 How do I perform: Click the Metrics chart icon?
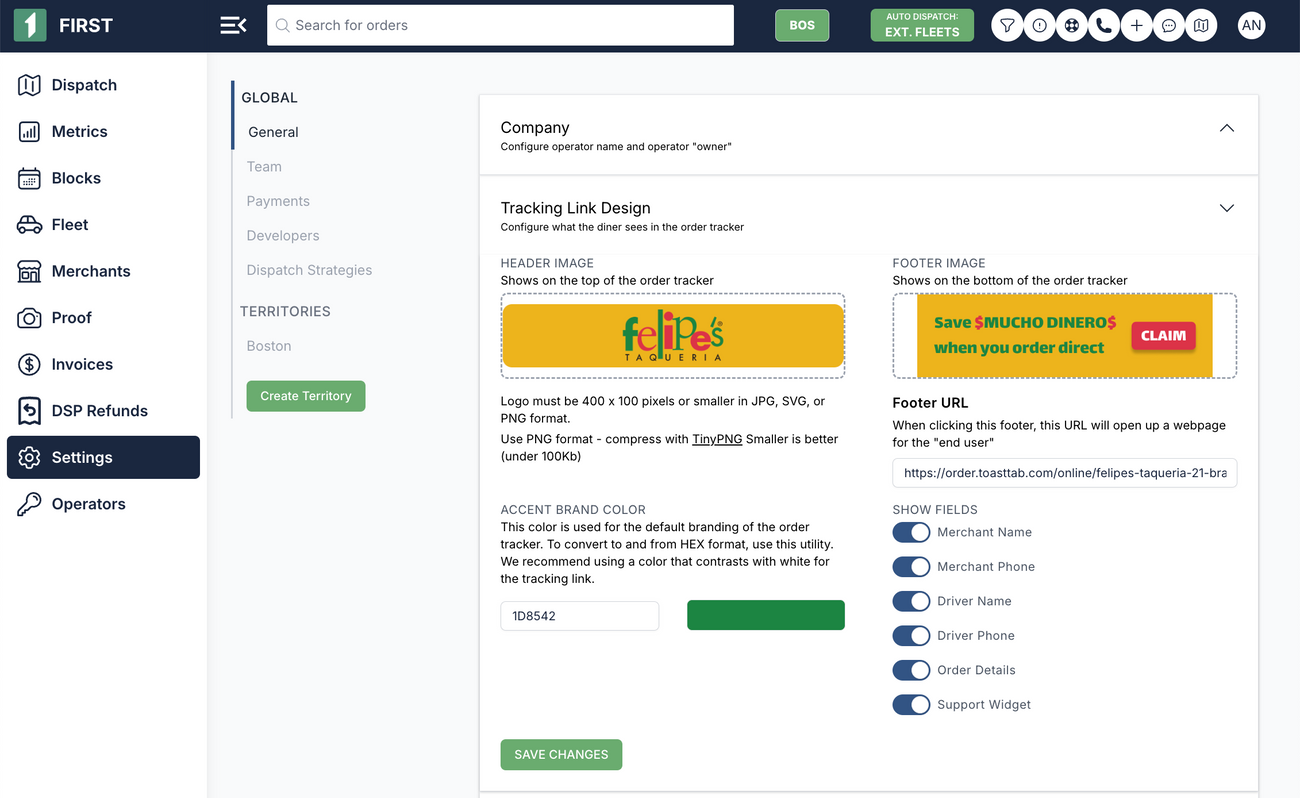tap(29, 131)
